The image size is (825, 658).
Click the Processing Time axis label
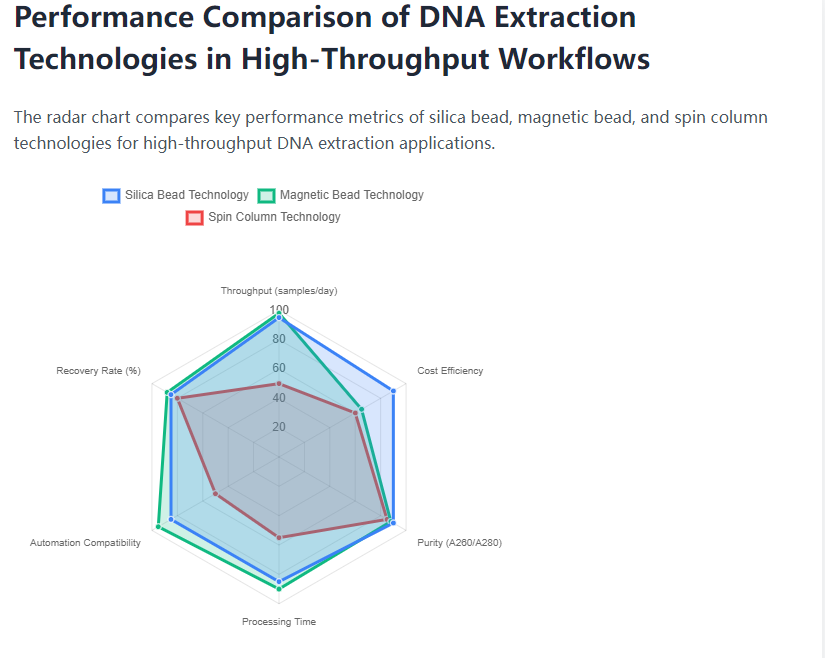pos(279,622)
